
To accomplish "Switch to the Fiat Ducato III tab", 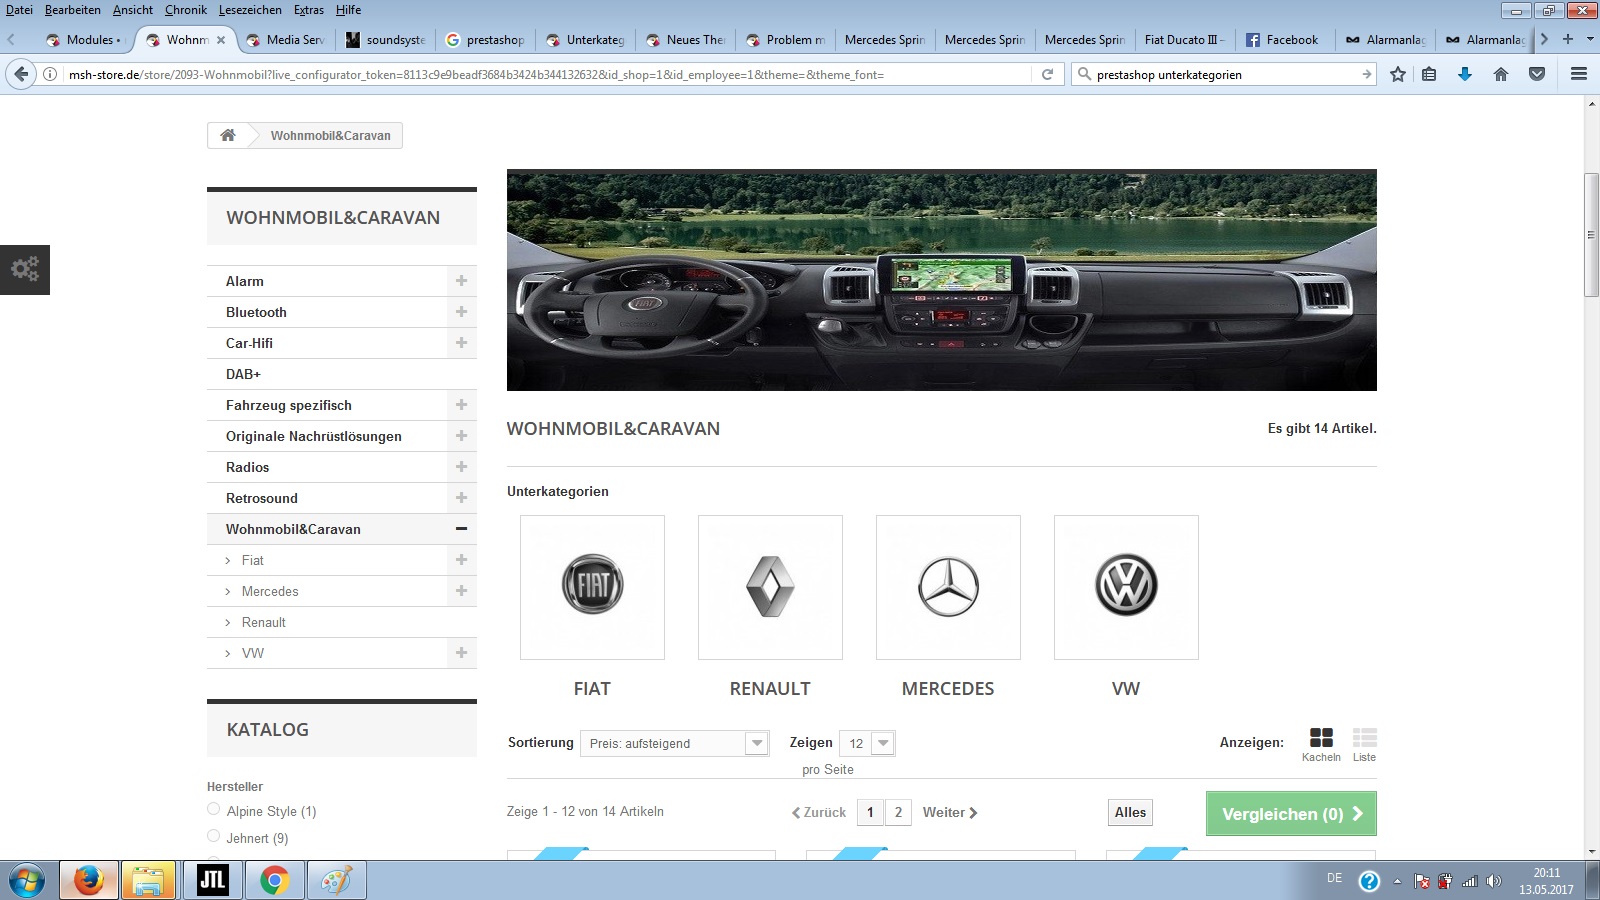I will coord(1184,40).
